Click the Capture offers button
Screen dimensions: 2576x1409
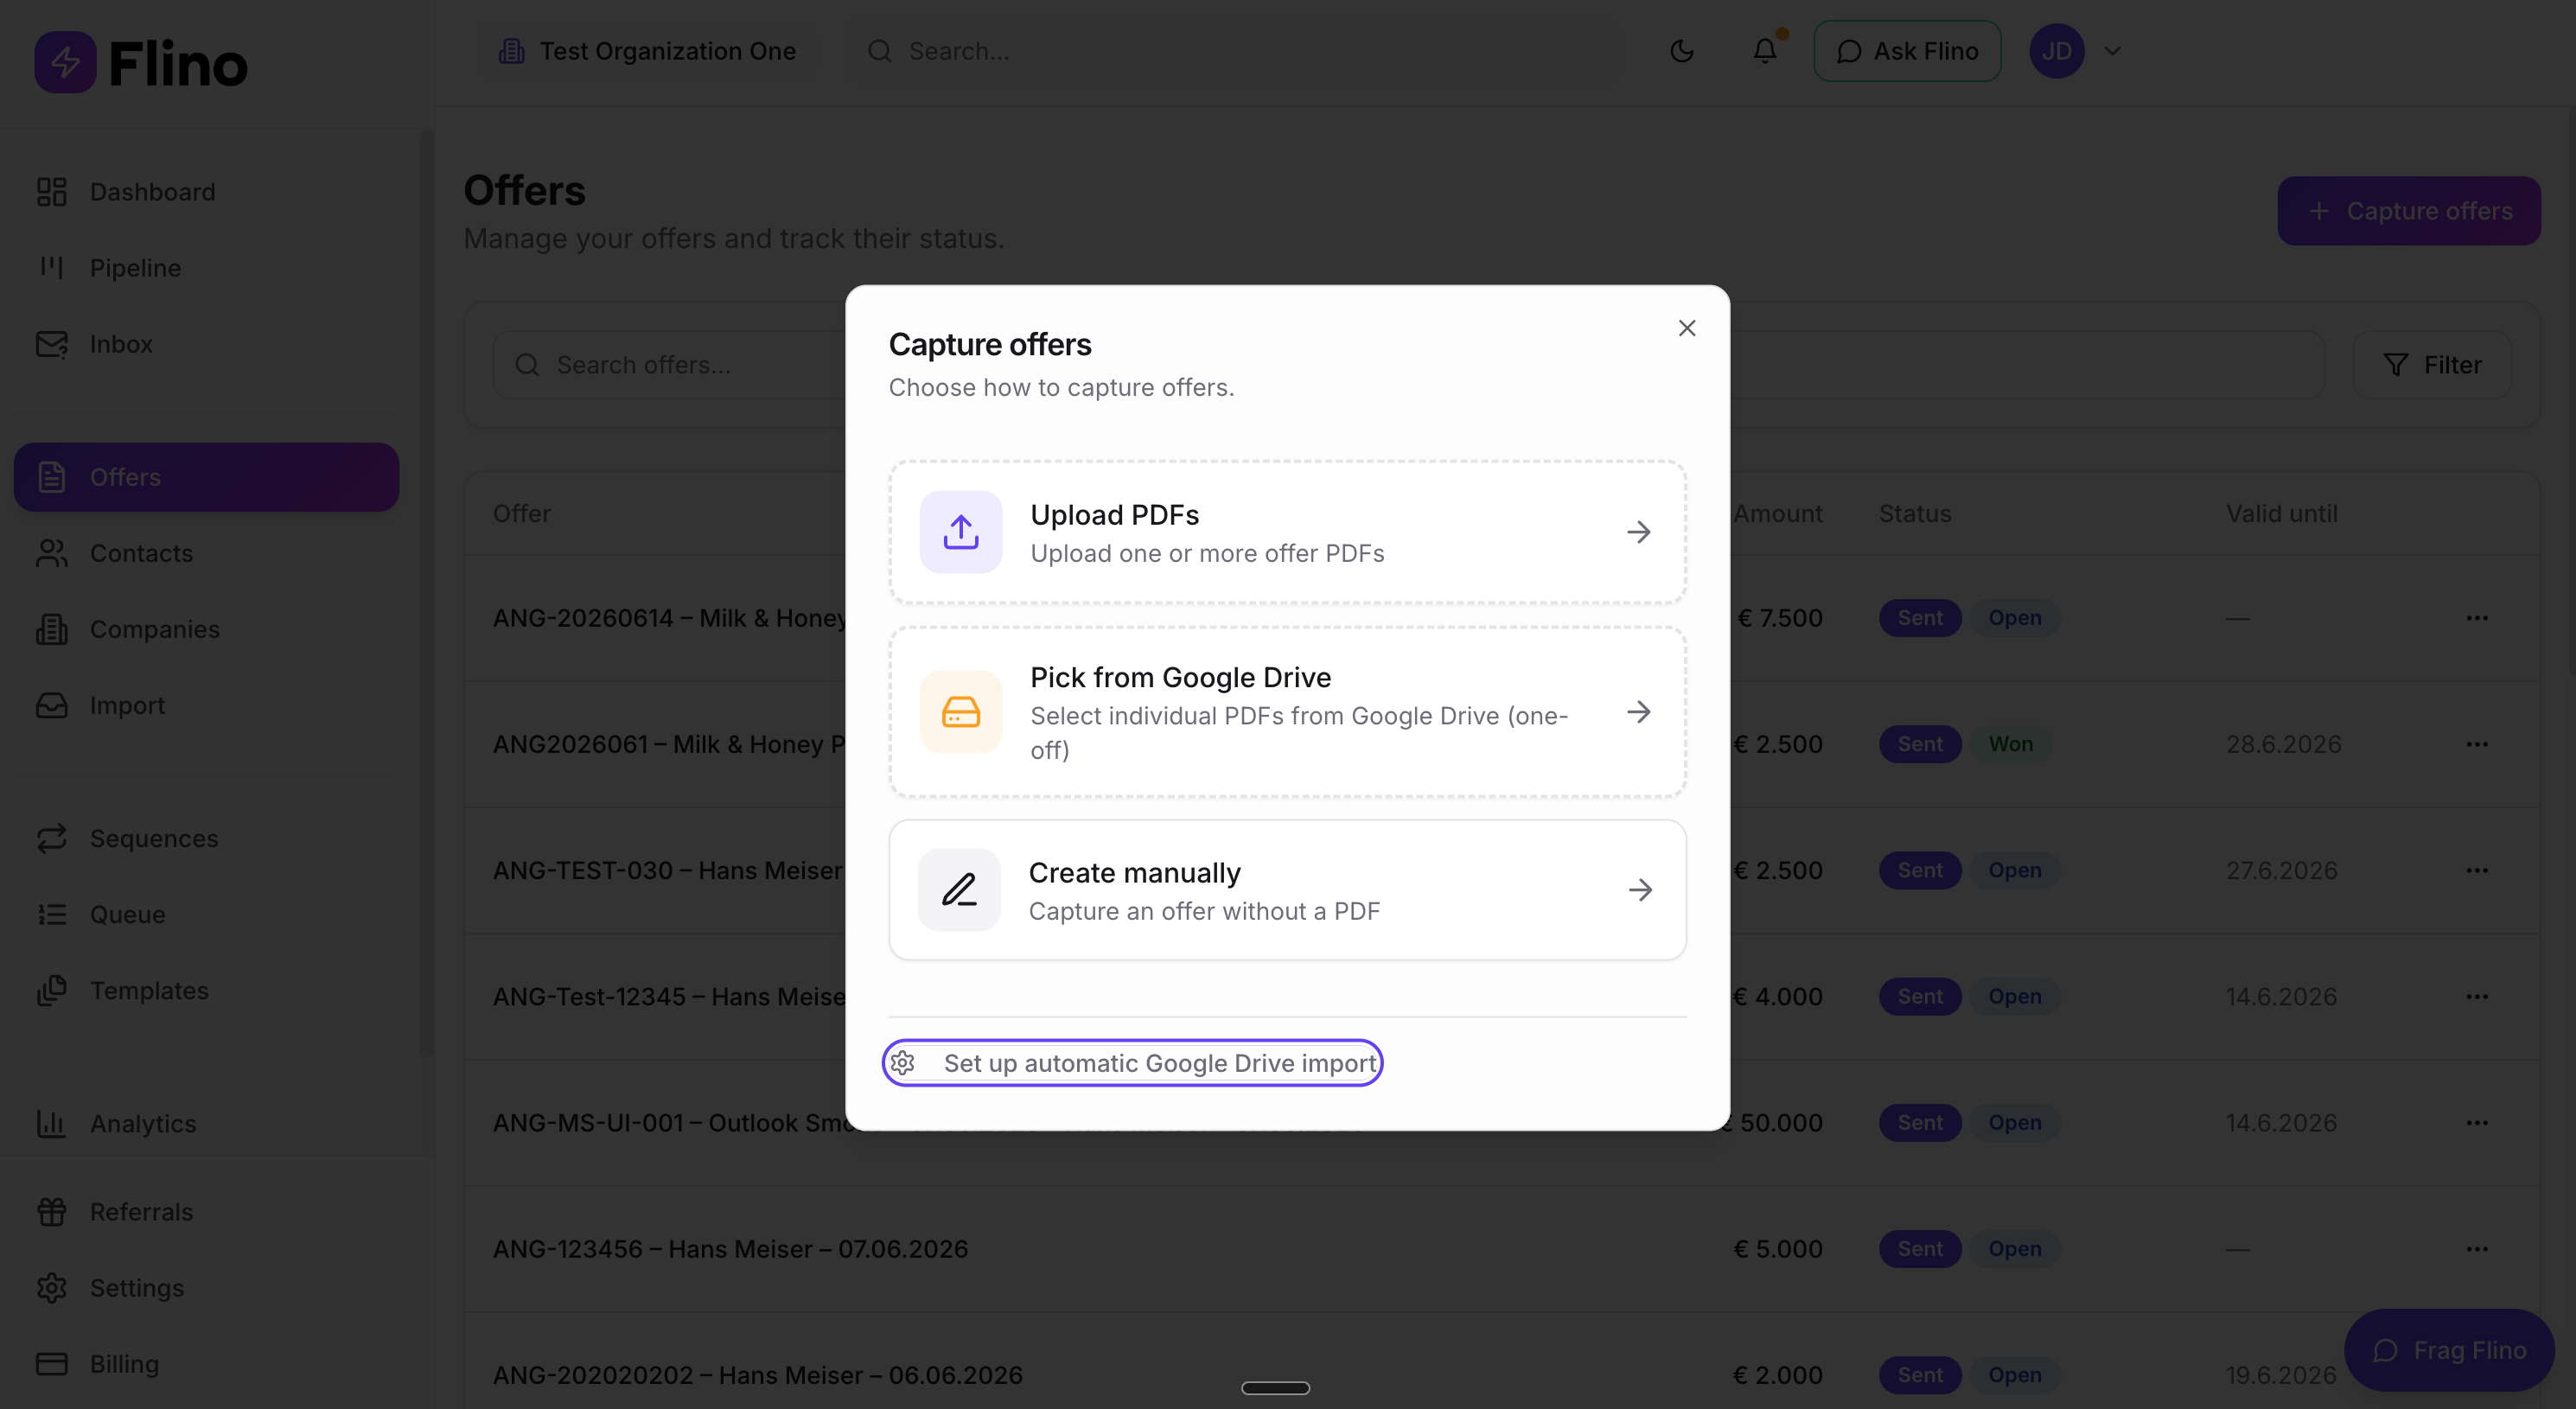tap(2409, 211)
